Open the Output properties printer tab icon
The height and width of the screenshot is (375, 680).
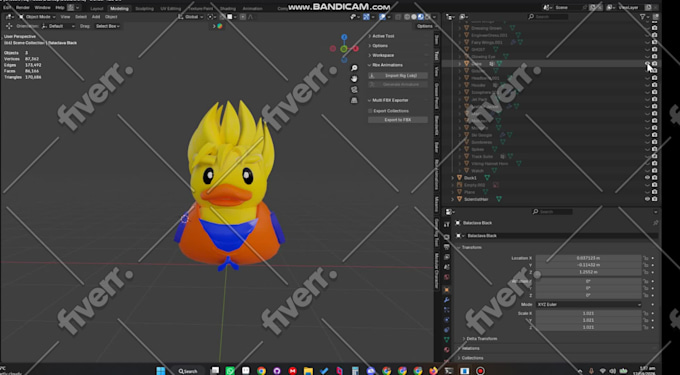pos(447,247)
